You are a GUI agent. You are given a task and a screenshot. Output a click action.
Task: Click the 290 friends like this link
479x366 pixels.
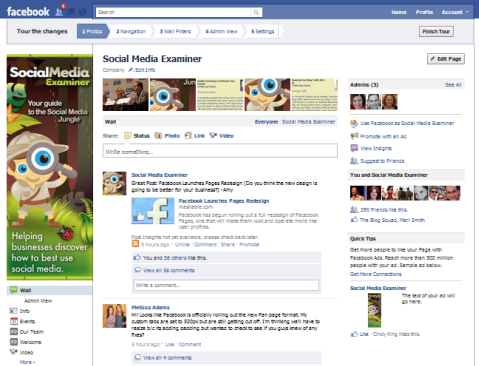click(x=384, y=210)
